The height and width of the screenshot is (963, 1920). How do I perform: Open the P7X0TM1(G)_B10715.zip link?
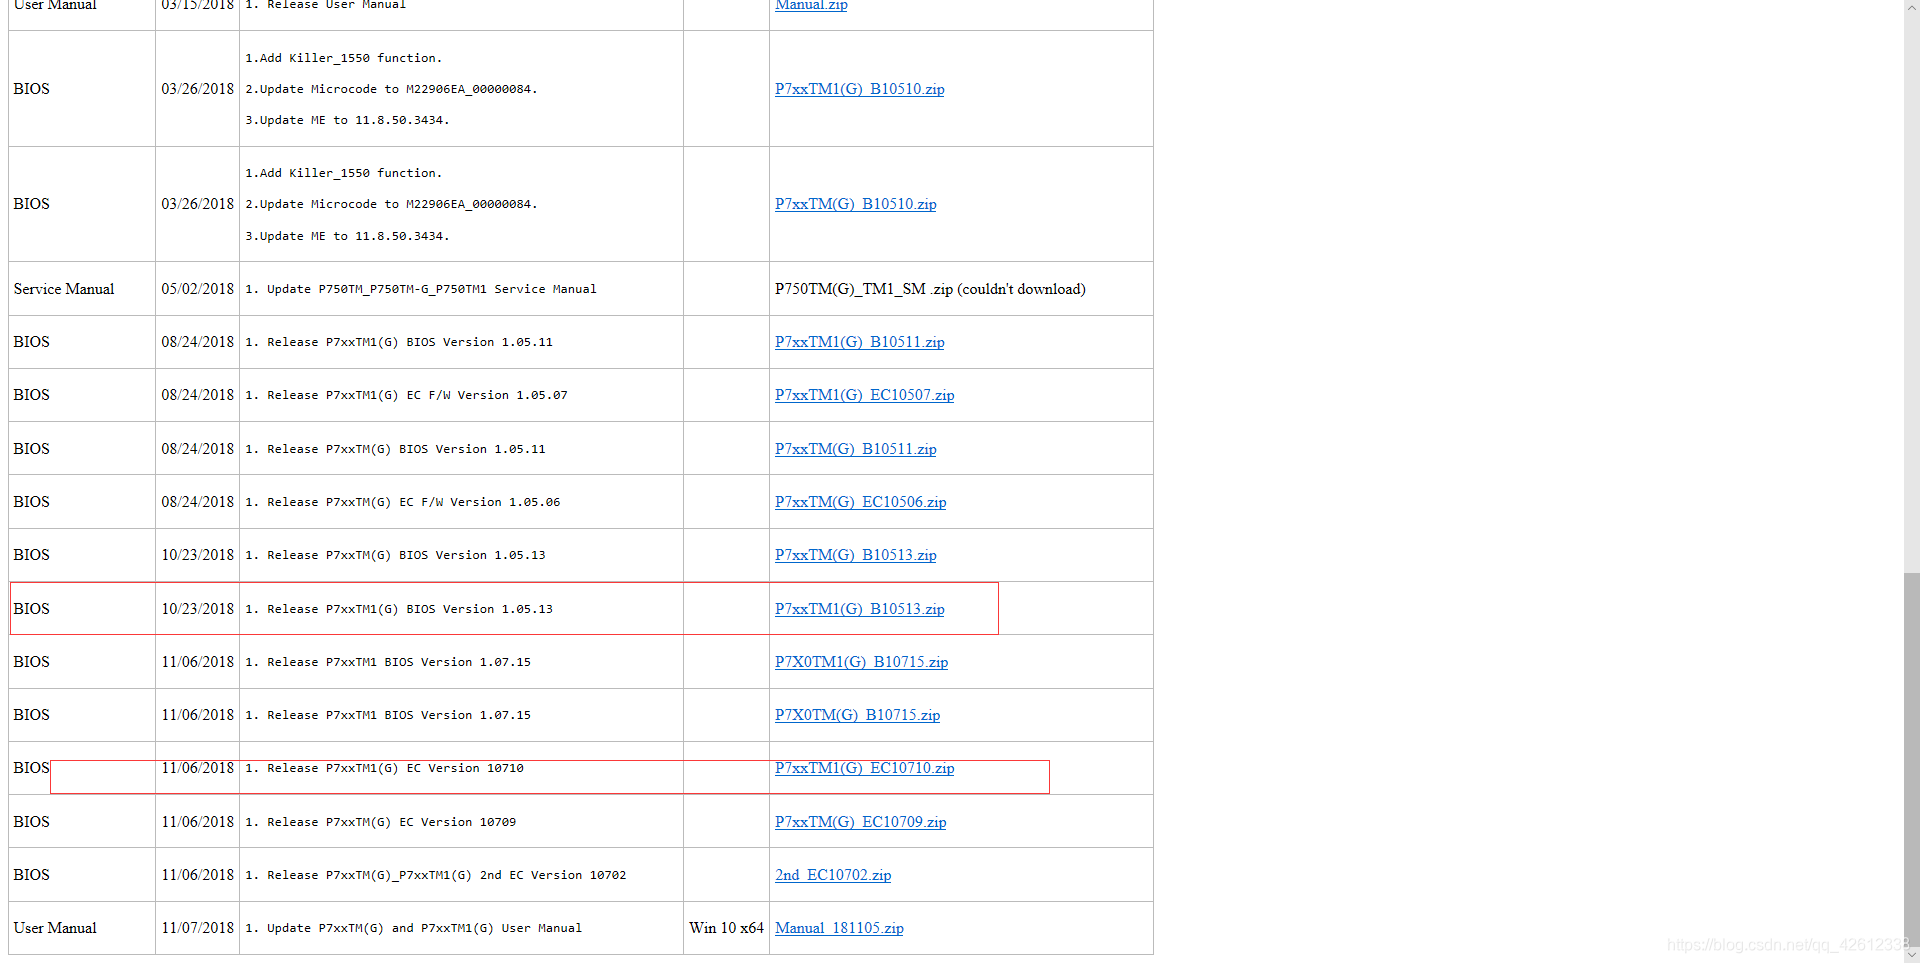[x=861, y=662]
